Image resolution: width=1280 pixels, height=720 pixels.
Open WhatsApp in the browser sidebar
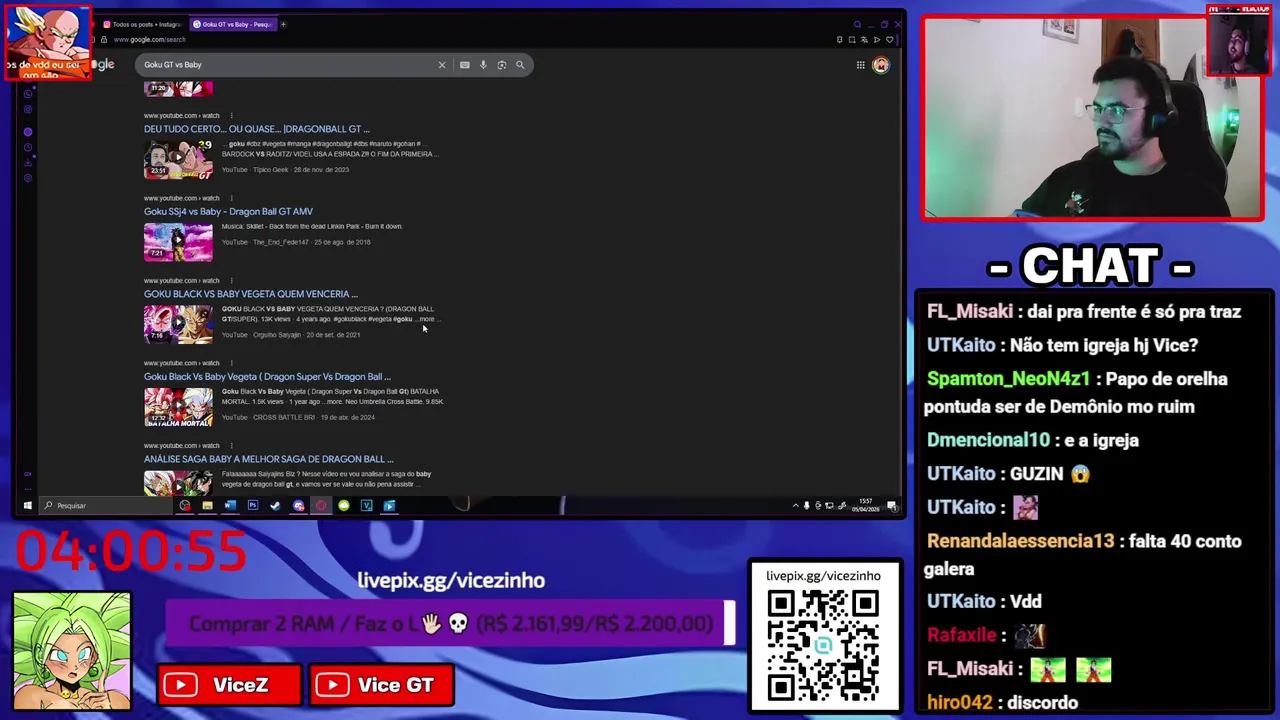pos(28,94)
